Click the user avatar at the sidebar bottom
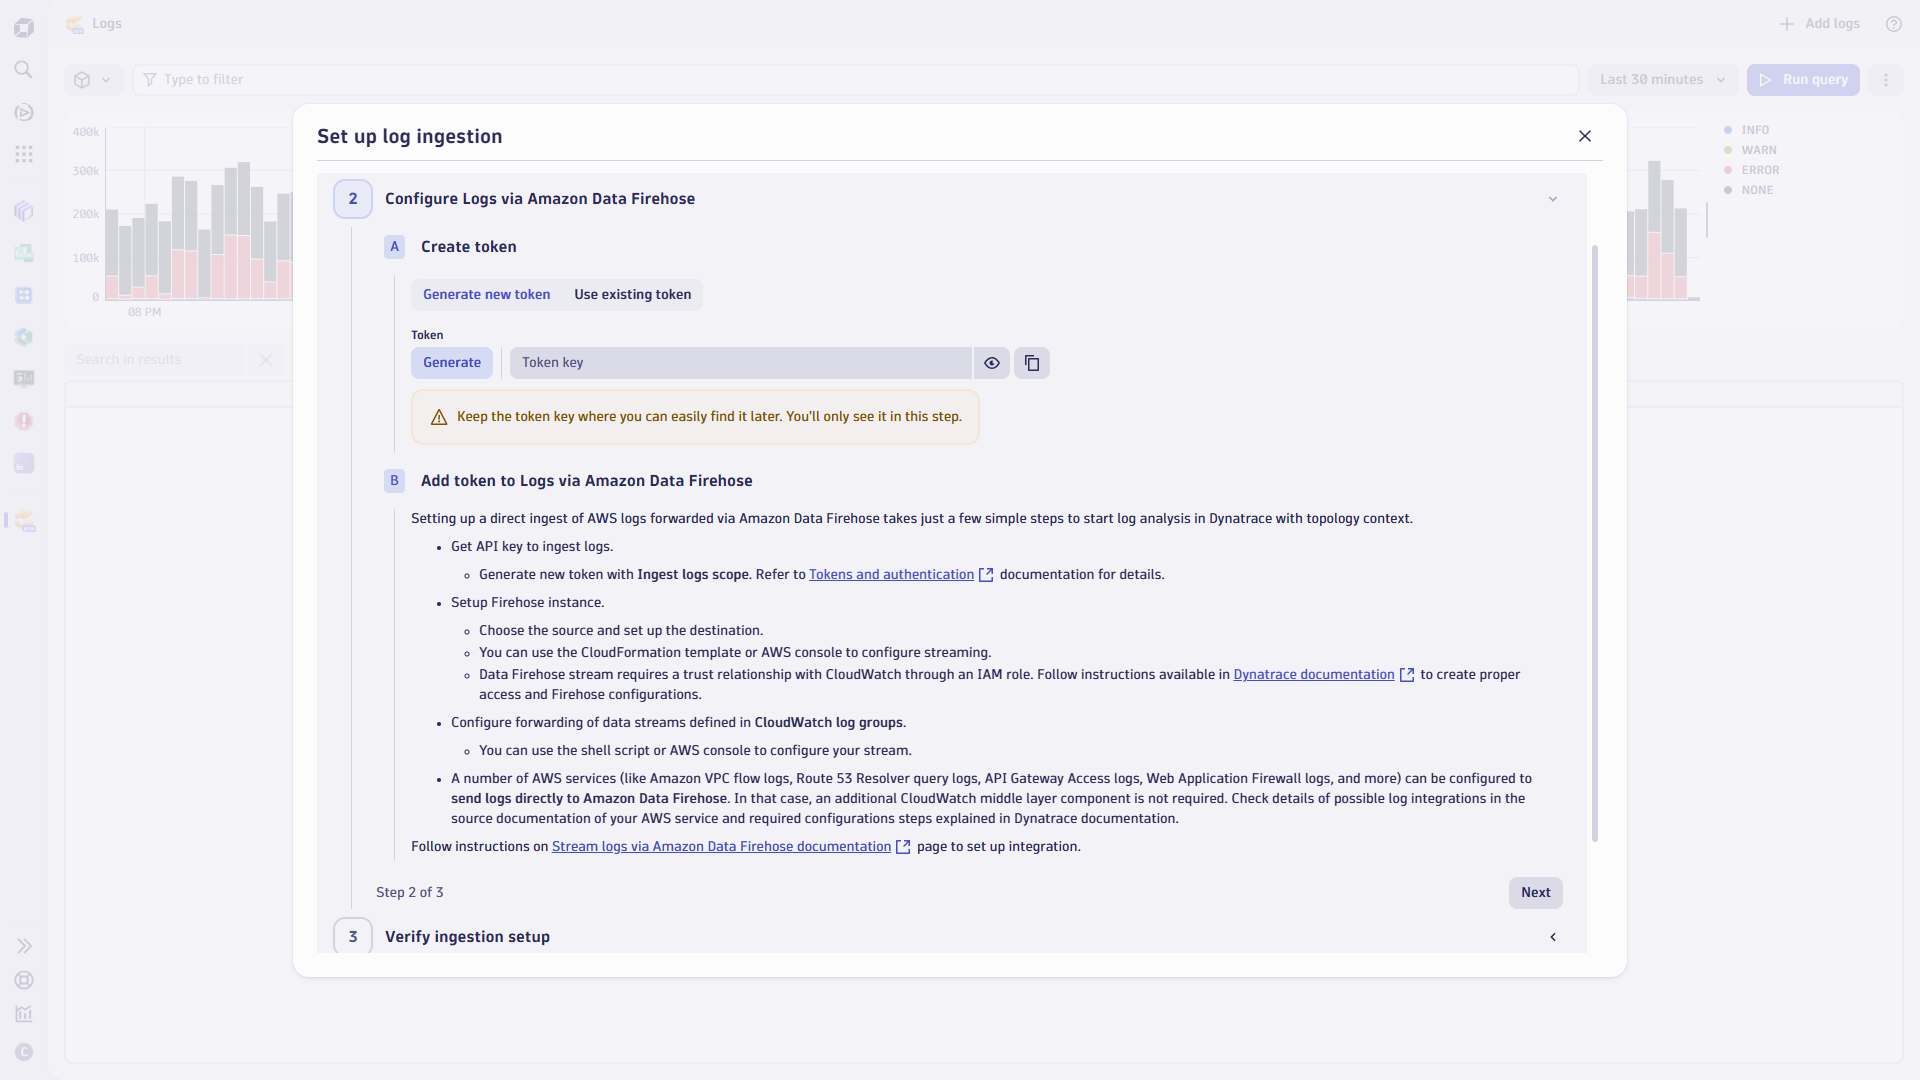 pyautogui.click(x=24, y=1052)
